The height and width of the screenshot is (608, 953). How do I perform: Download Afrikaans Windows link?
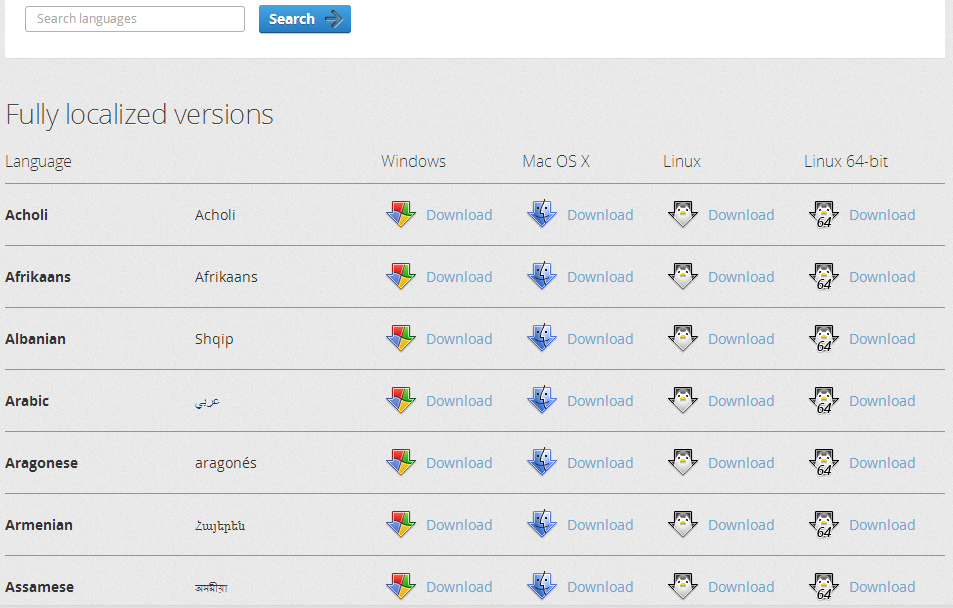click(459, 277)
